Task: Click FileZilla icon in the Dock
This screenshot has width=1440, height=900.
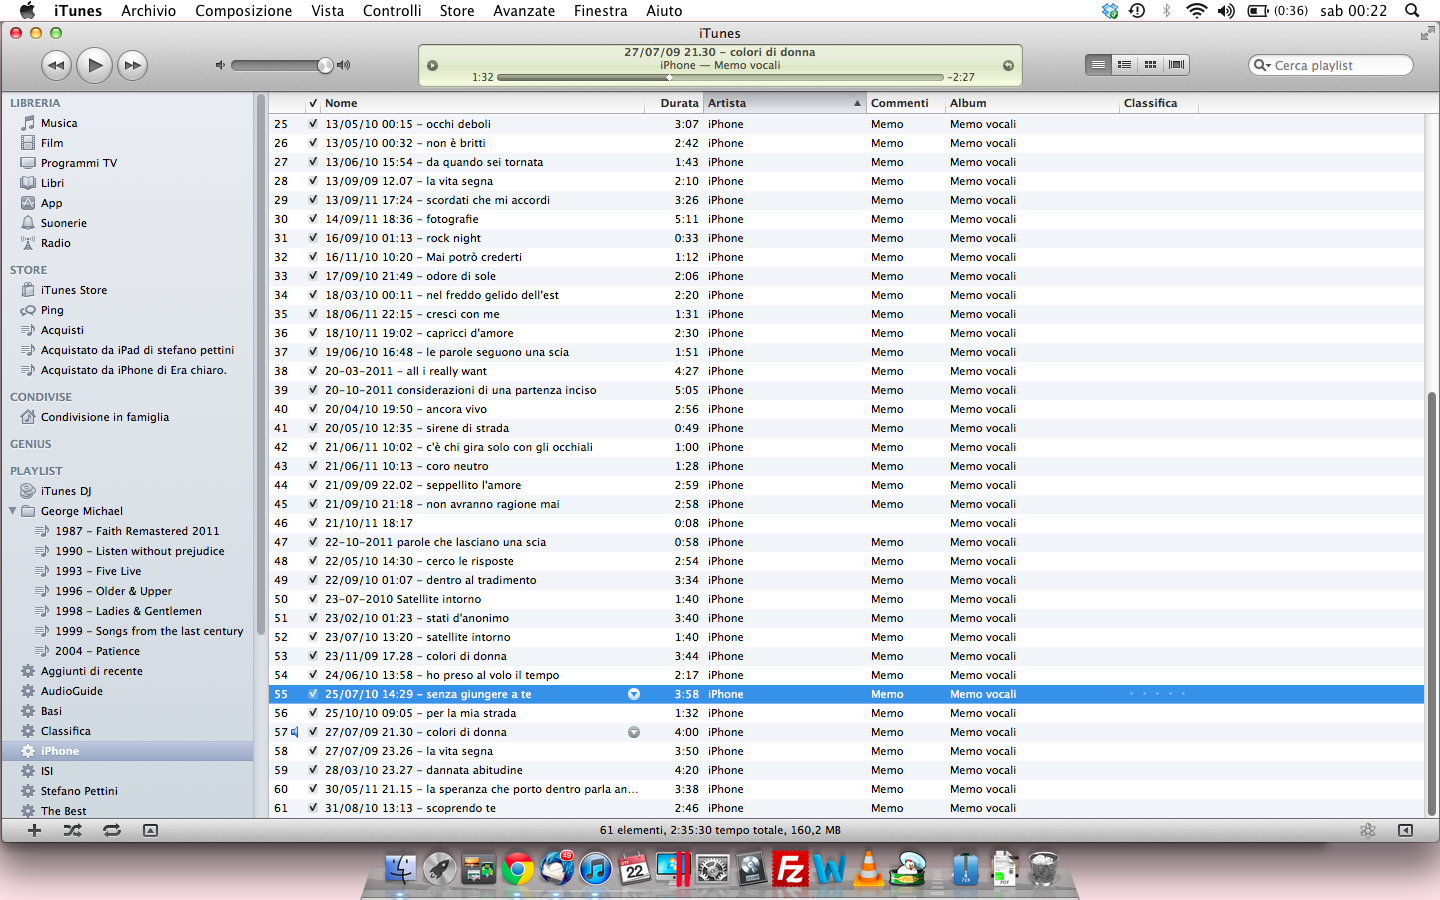Action: [790, 869]
